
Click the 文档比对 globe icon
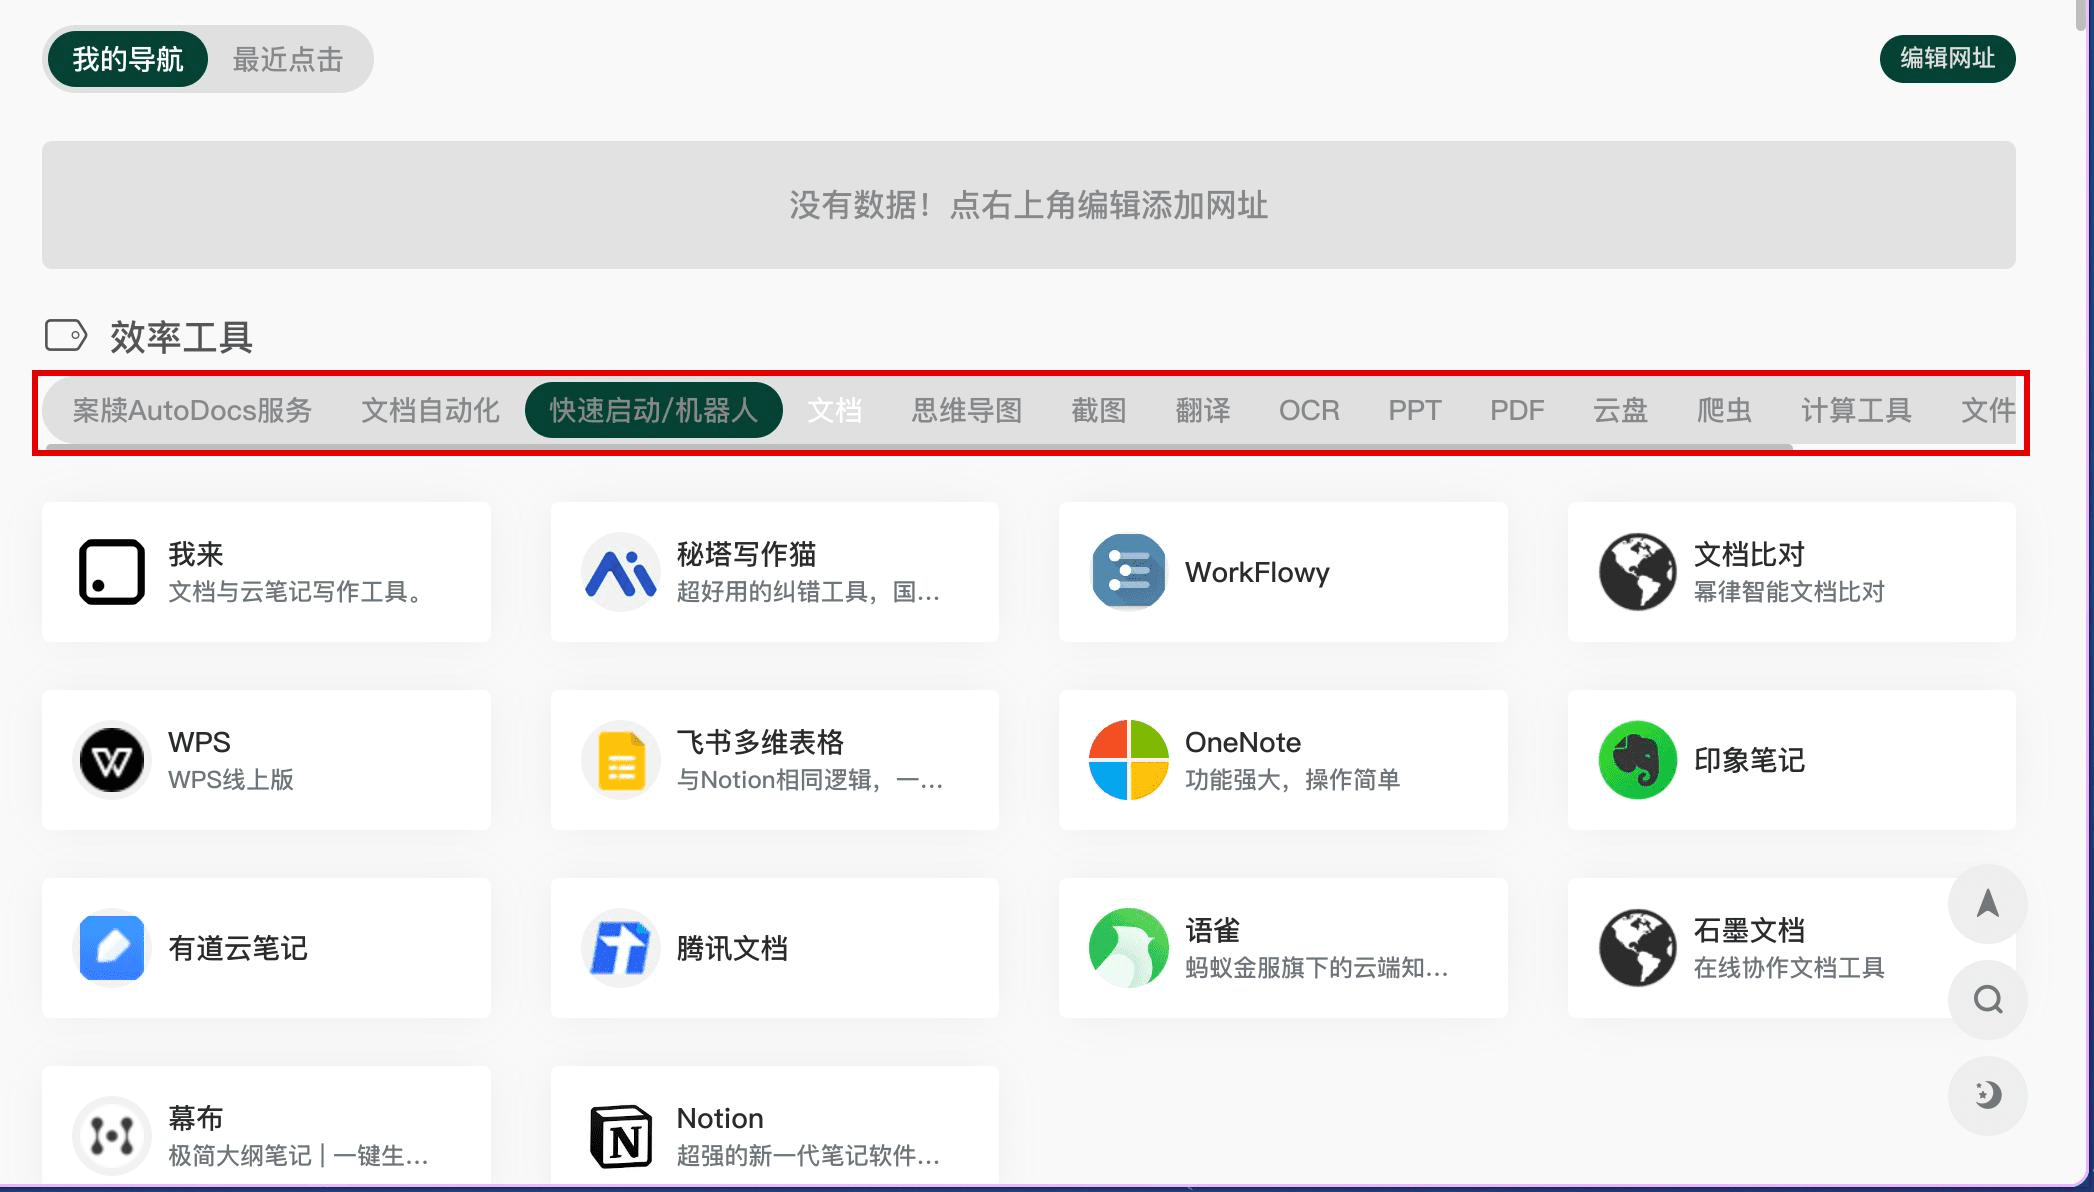click(x=1637, y=572)
